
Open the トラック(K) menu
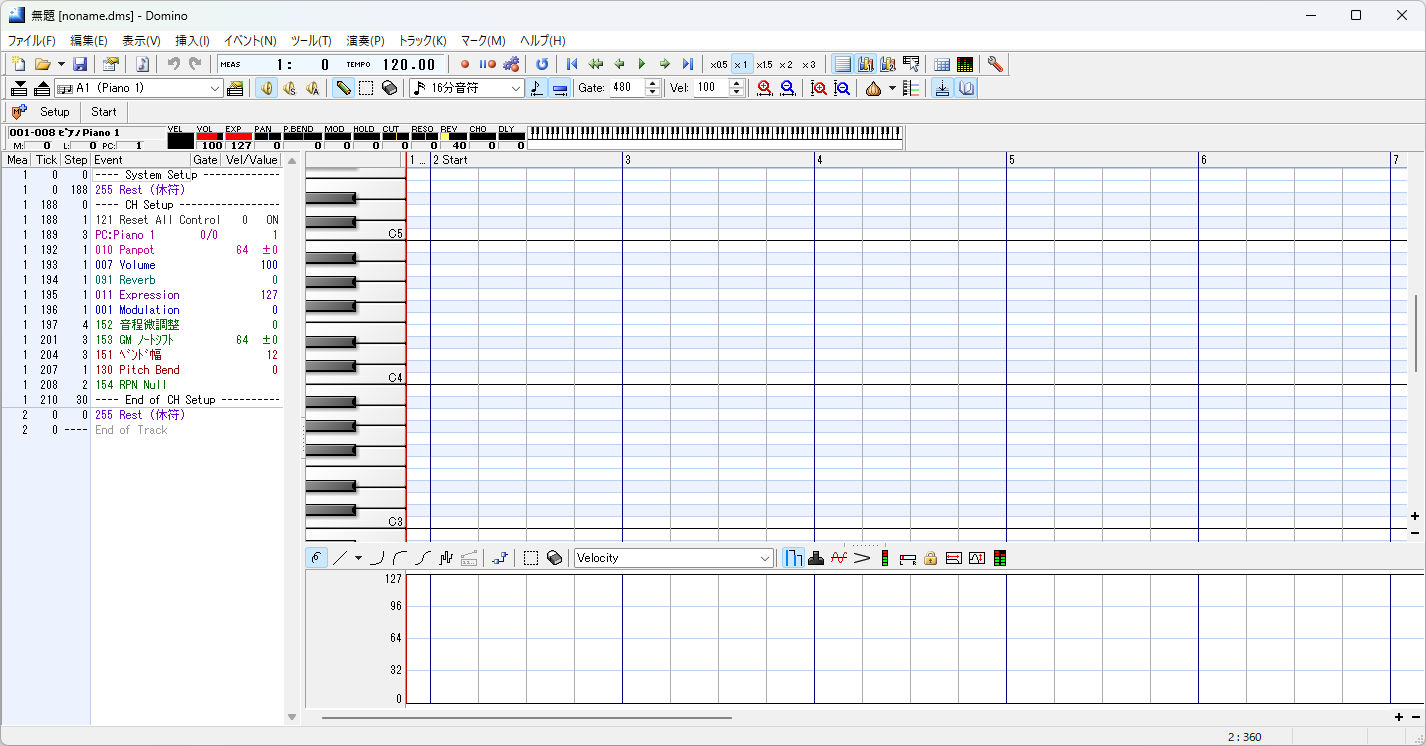click(422, 41)
